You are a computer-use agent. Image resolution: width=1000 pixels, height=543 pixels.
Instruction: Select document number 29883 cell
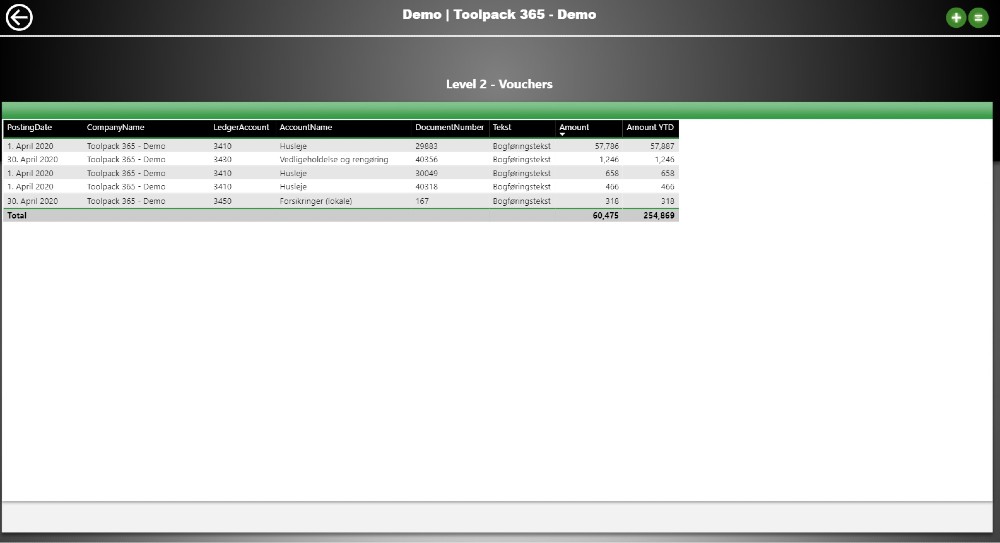[427, 146]
